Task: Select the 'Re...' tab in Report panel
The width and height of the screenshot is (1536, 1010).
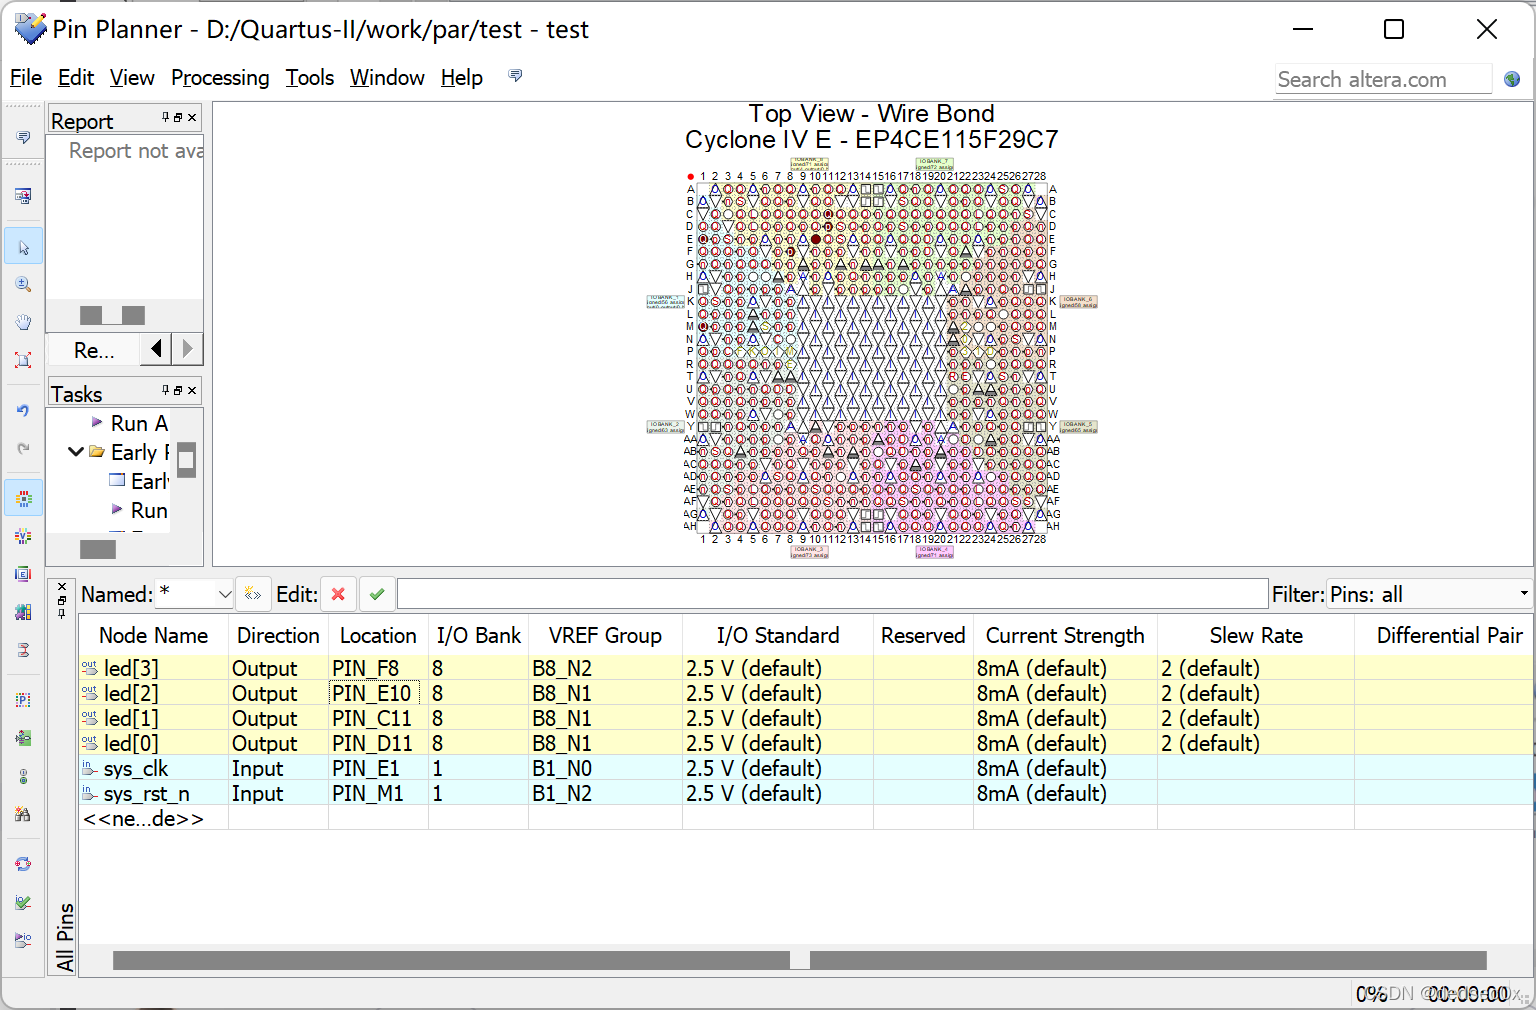Action: [94, 350]
